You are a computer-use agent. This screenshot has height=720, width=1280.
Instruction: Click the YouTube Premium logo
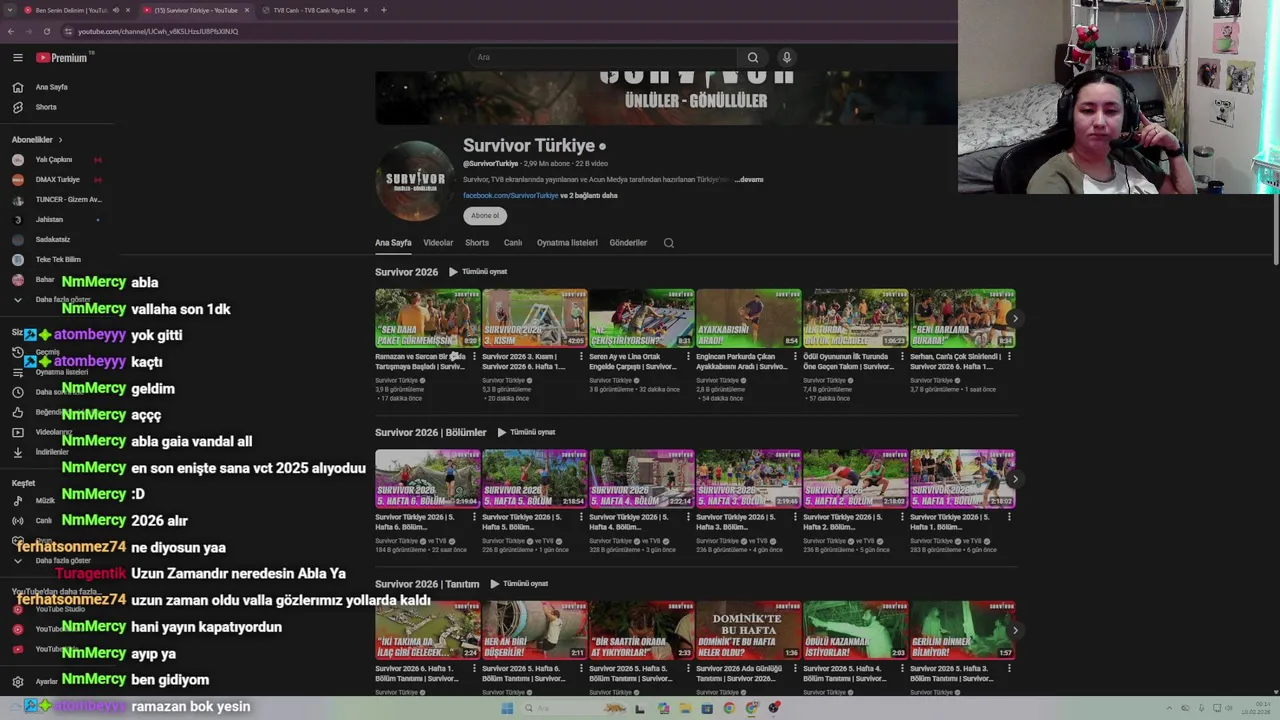[x=62, y=58]
